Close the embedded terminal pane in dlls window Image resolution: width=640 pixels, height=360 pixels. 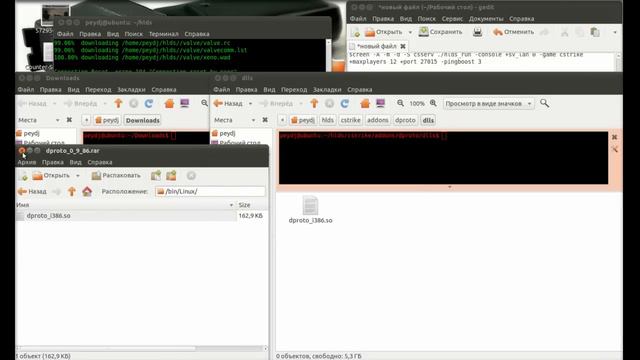click(x=614, y=138)
